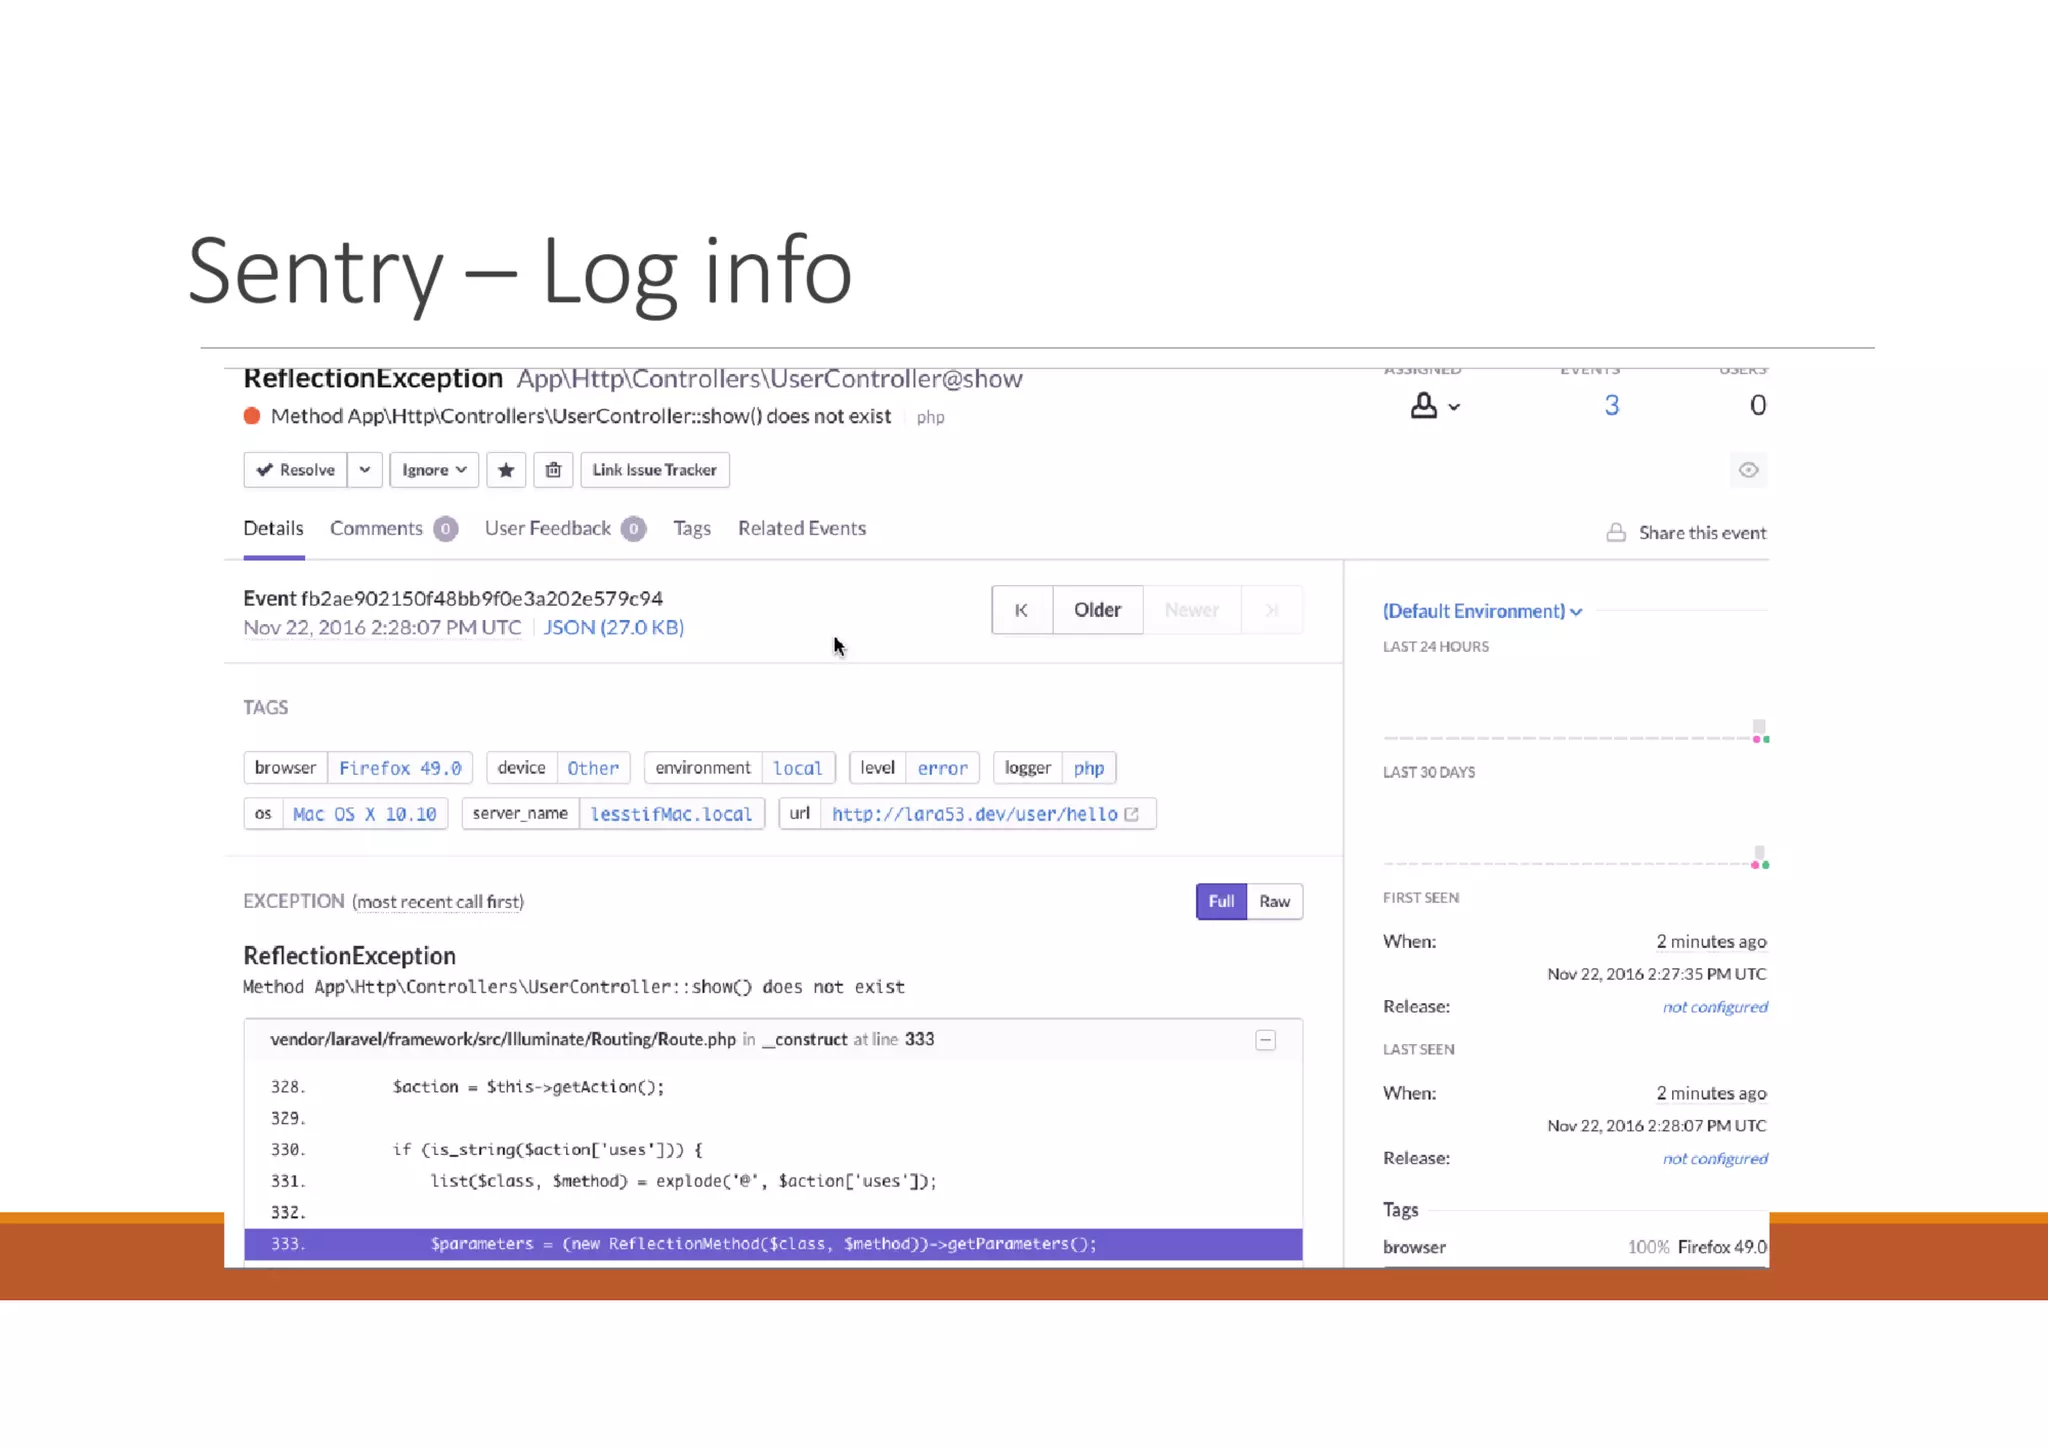The width and height of the screenshot is (2048, 1448).
Task: Open the Resolve options dropdown arrow
Action: click(x=365, y=470)
